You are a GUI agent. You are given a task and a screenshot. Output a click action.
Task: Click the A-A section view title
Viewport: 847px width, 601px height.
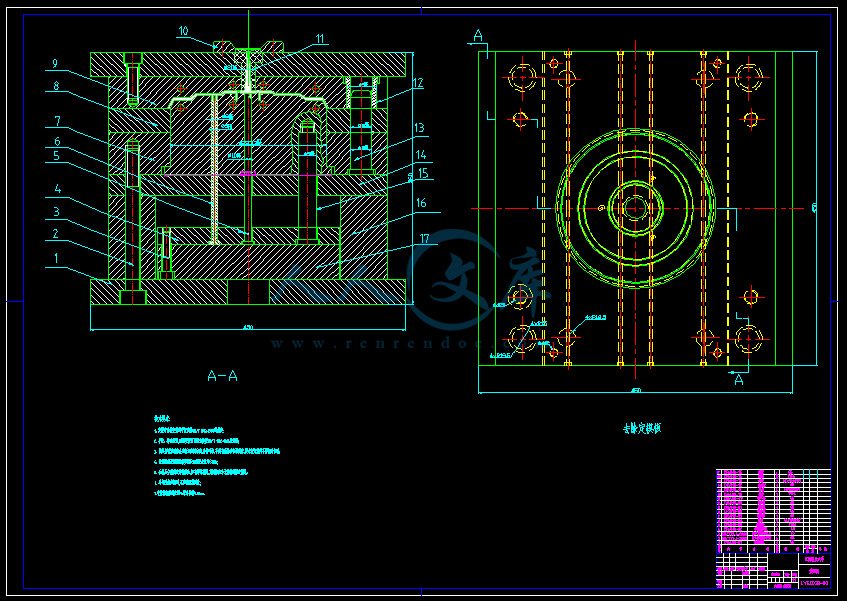[x=222, y=376]
